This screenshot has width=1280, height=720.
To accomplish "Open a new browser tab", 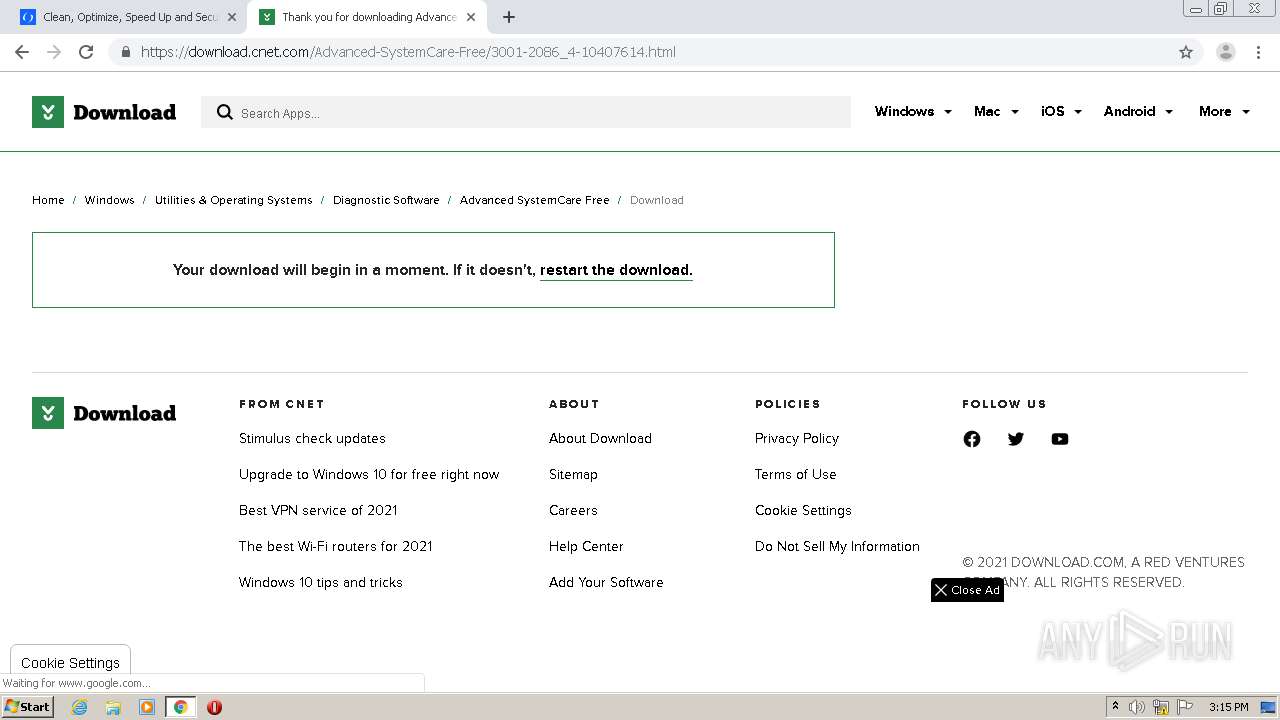I will pos(509,17).
